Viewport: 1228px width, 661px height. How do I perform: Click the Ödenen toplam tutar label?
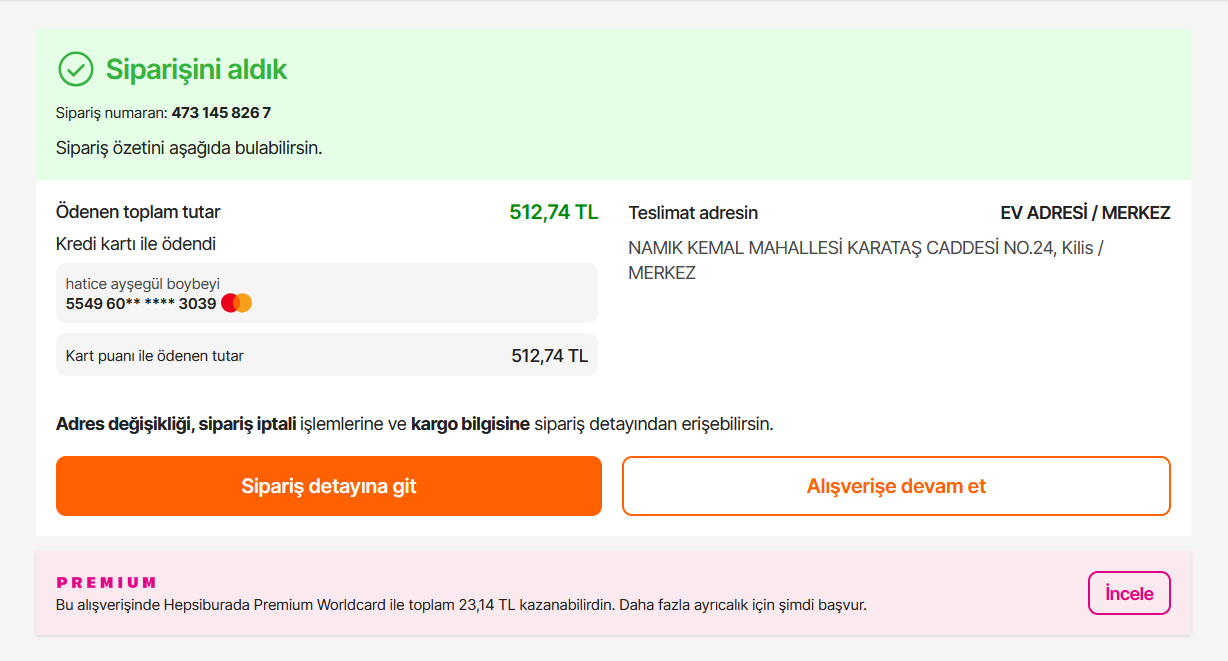coord(138,212)
